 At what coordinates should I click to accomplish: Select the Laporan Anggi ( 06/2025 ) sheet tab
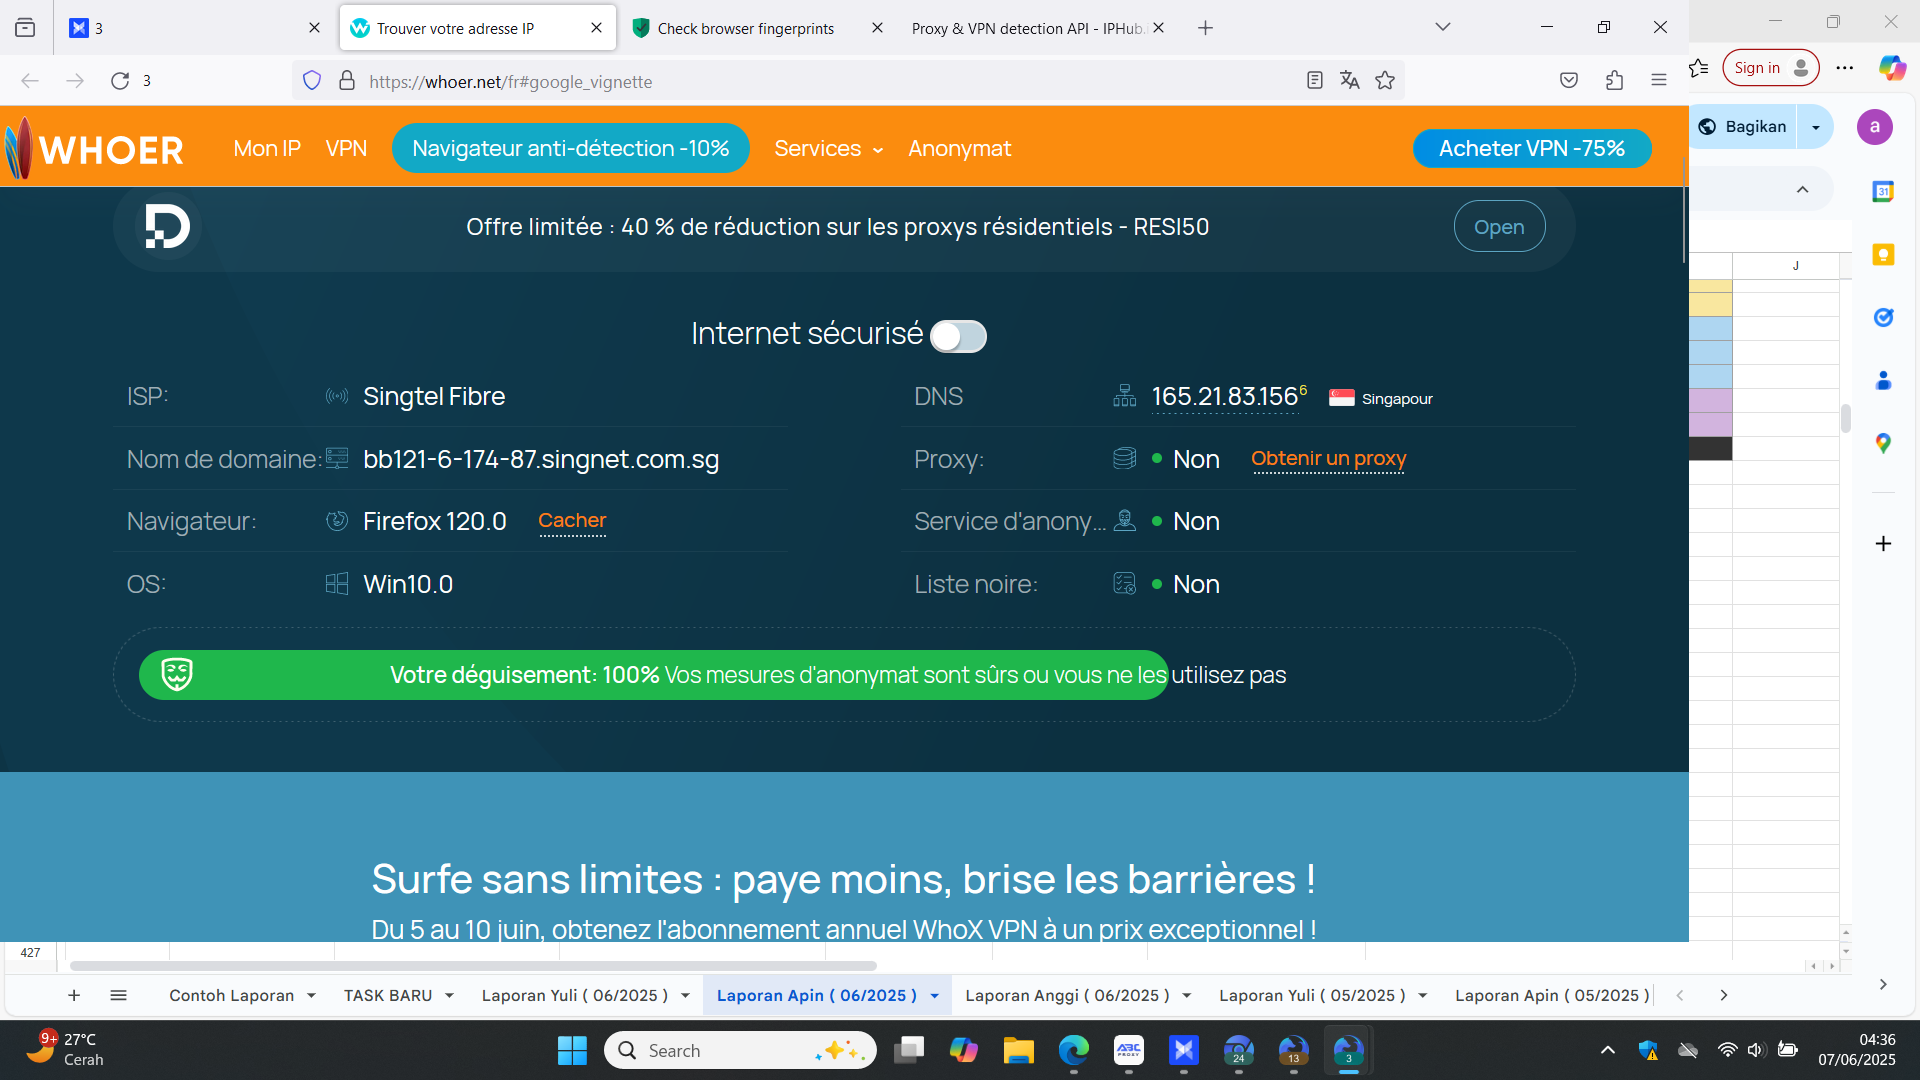[1067, 996]
